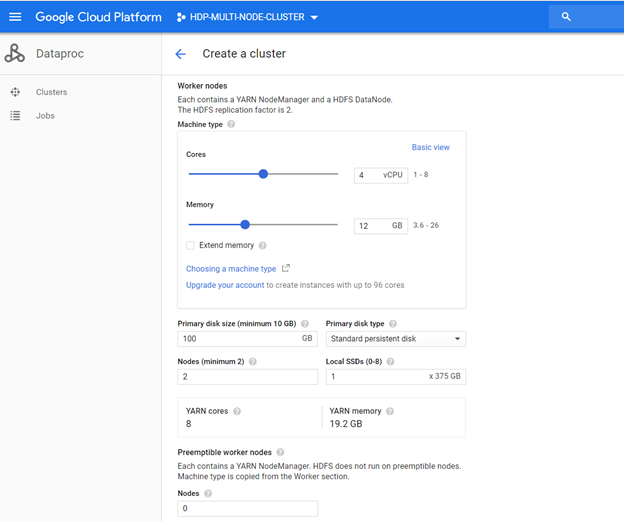Click the Nodes (minimum 2) help icon

[x=253, y=362]
